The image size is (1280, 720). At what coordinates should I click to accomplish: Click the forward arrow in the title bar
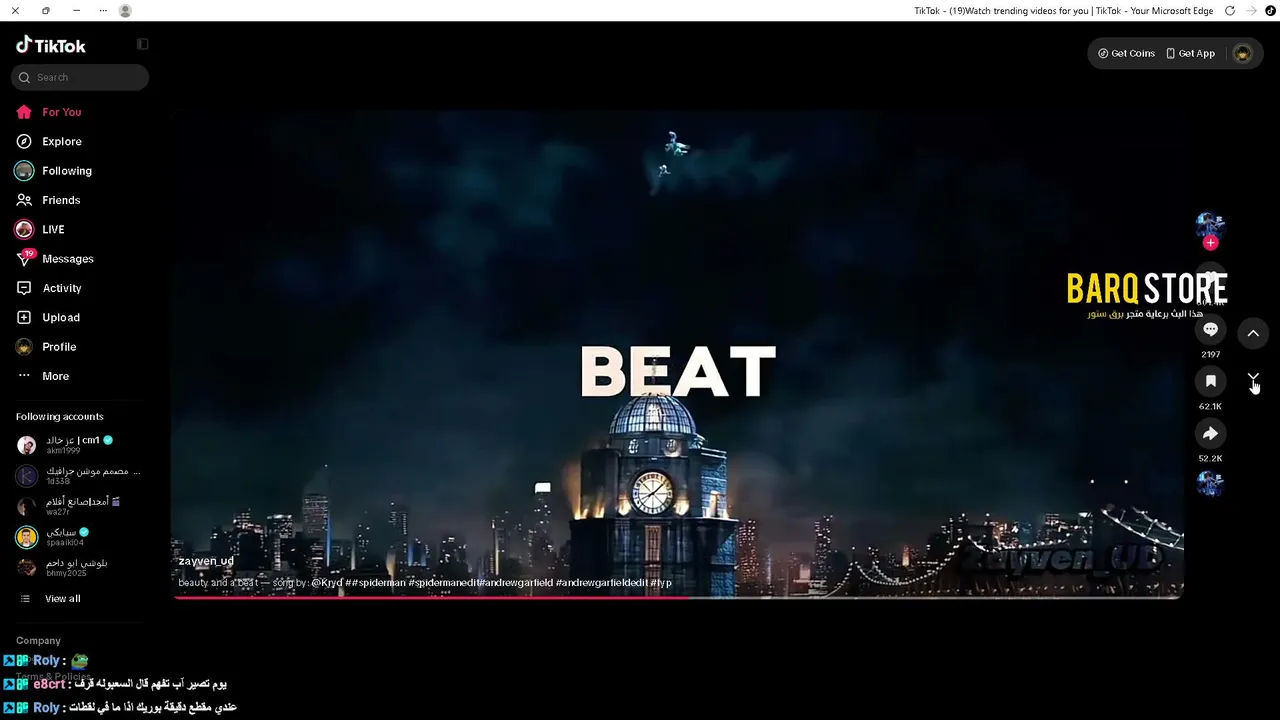pyautogui.click(x=1251, y=11)
